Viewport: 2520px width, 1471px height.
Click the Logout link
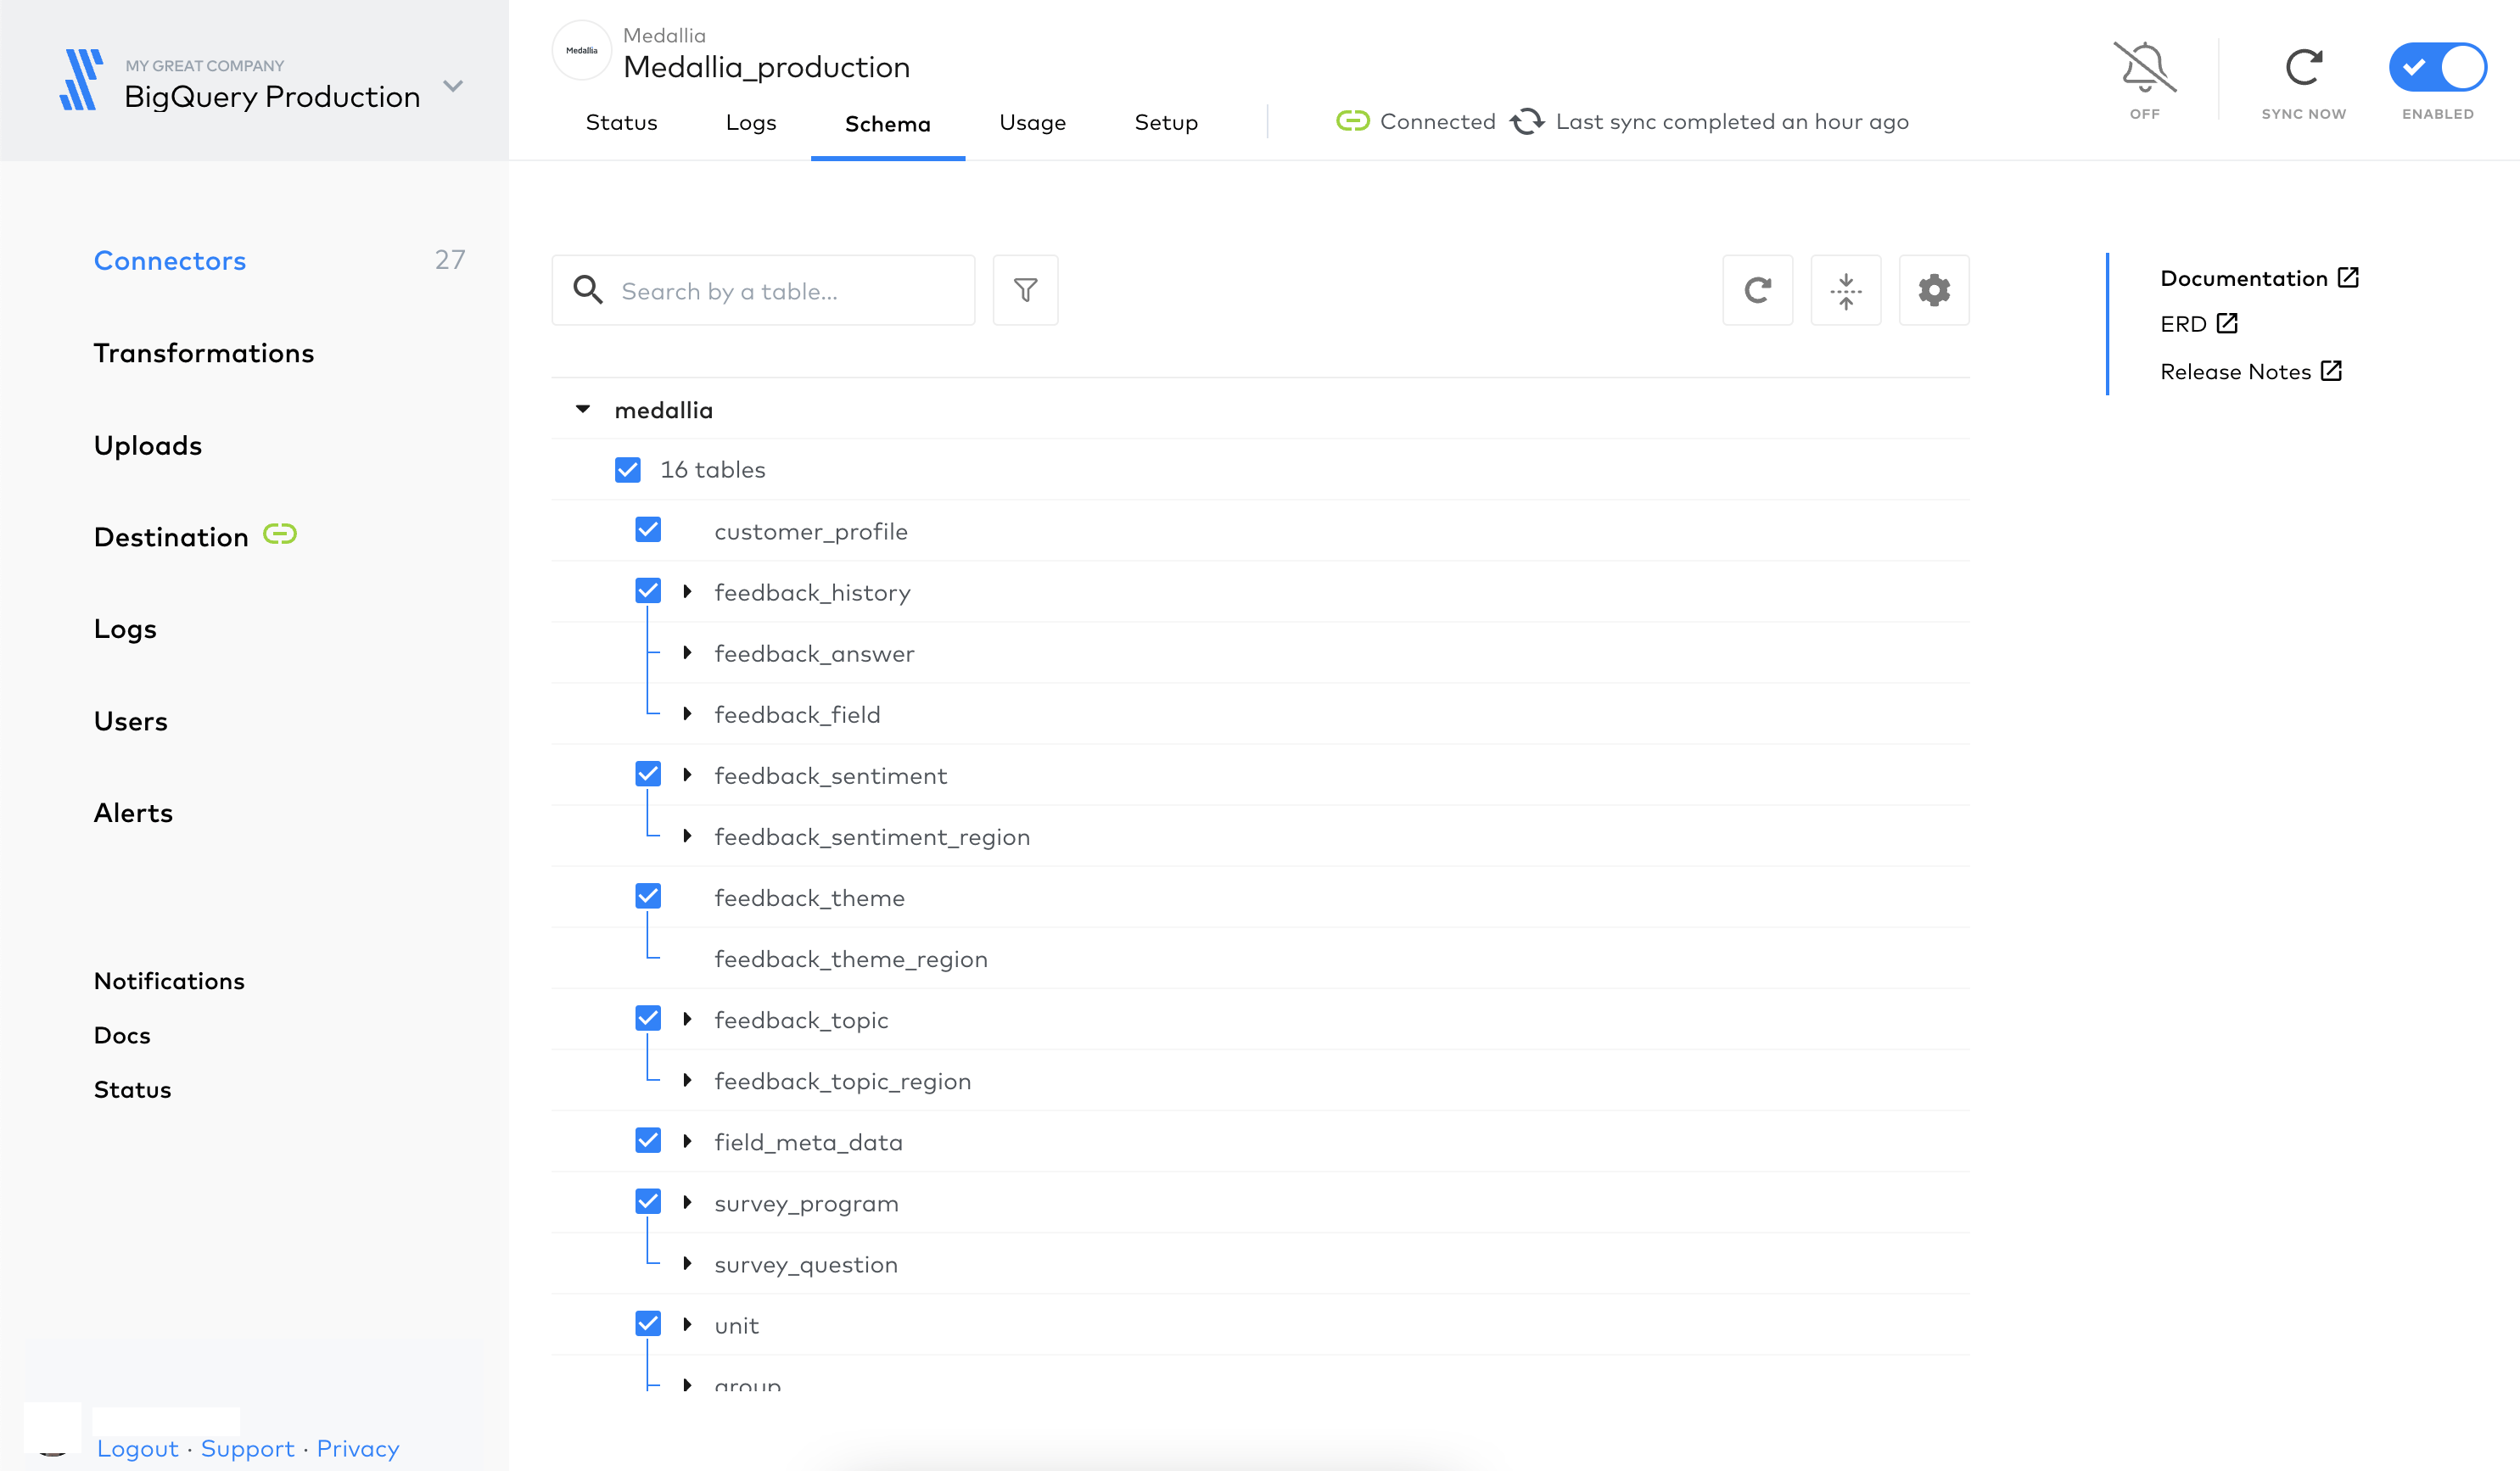click(x=137, y=1448)
